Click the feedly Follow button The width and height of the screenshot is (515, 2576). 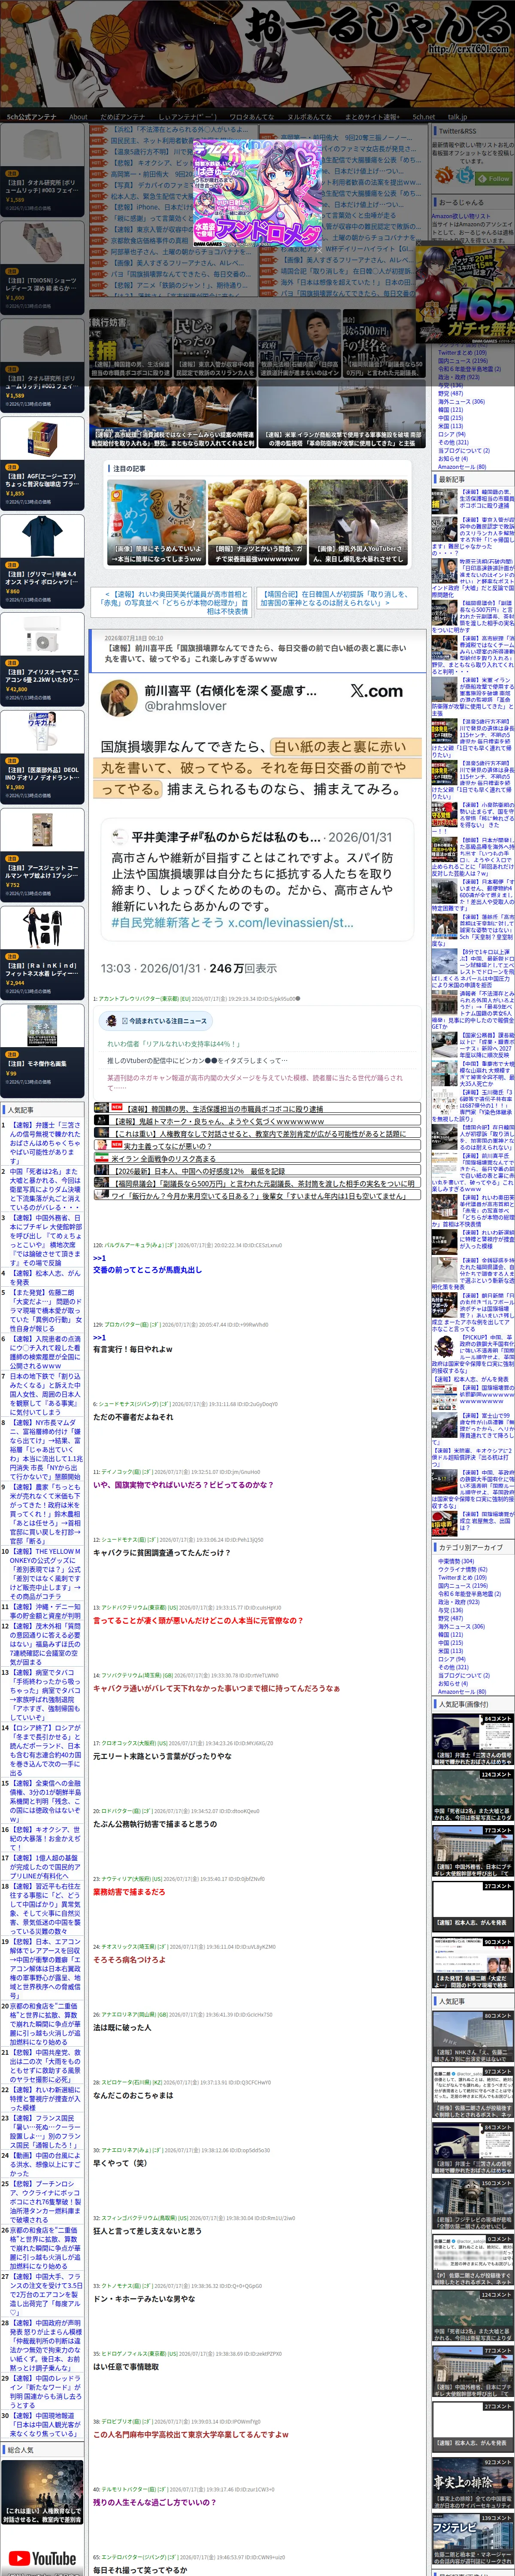494,178
